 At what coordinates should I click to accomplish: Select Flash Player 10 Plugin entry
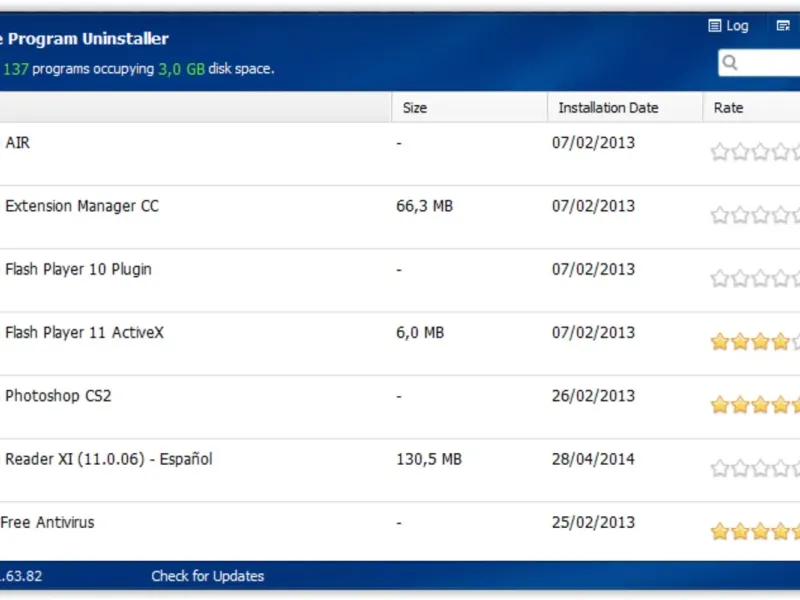(400, 281)
